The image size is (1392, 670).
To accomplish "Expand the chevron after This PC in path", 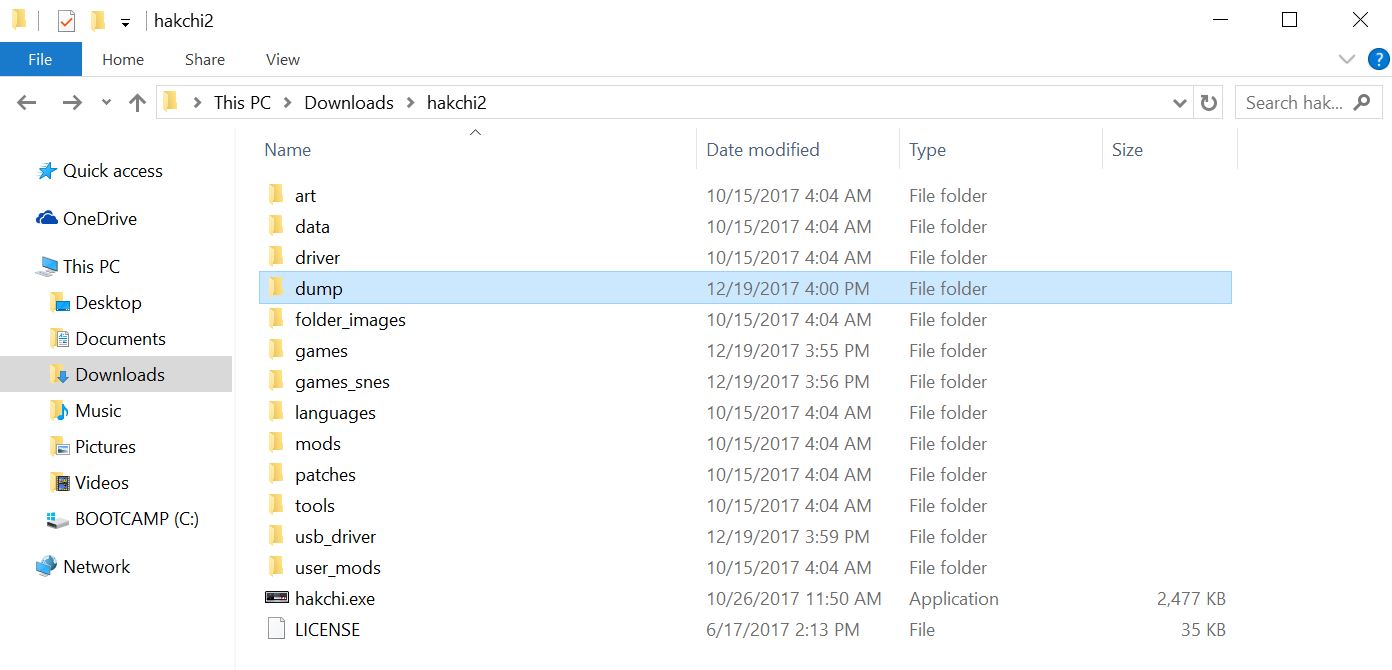I will 288,102.
